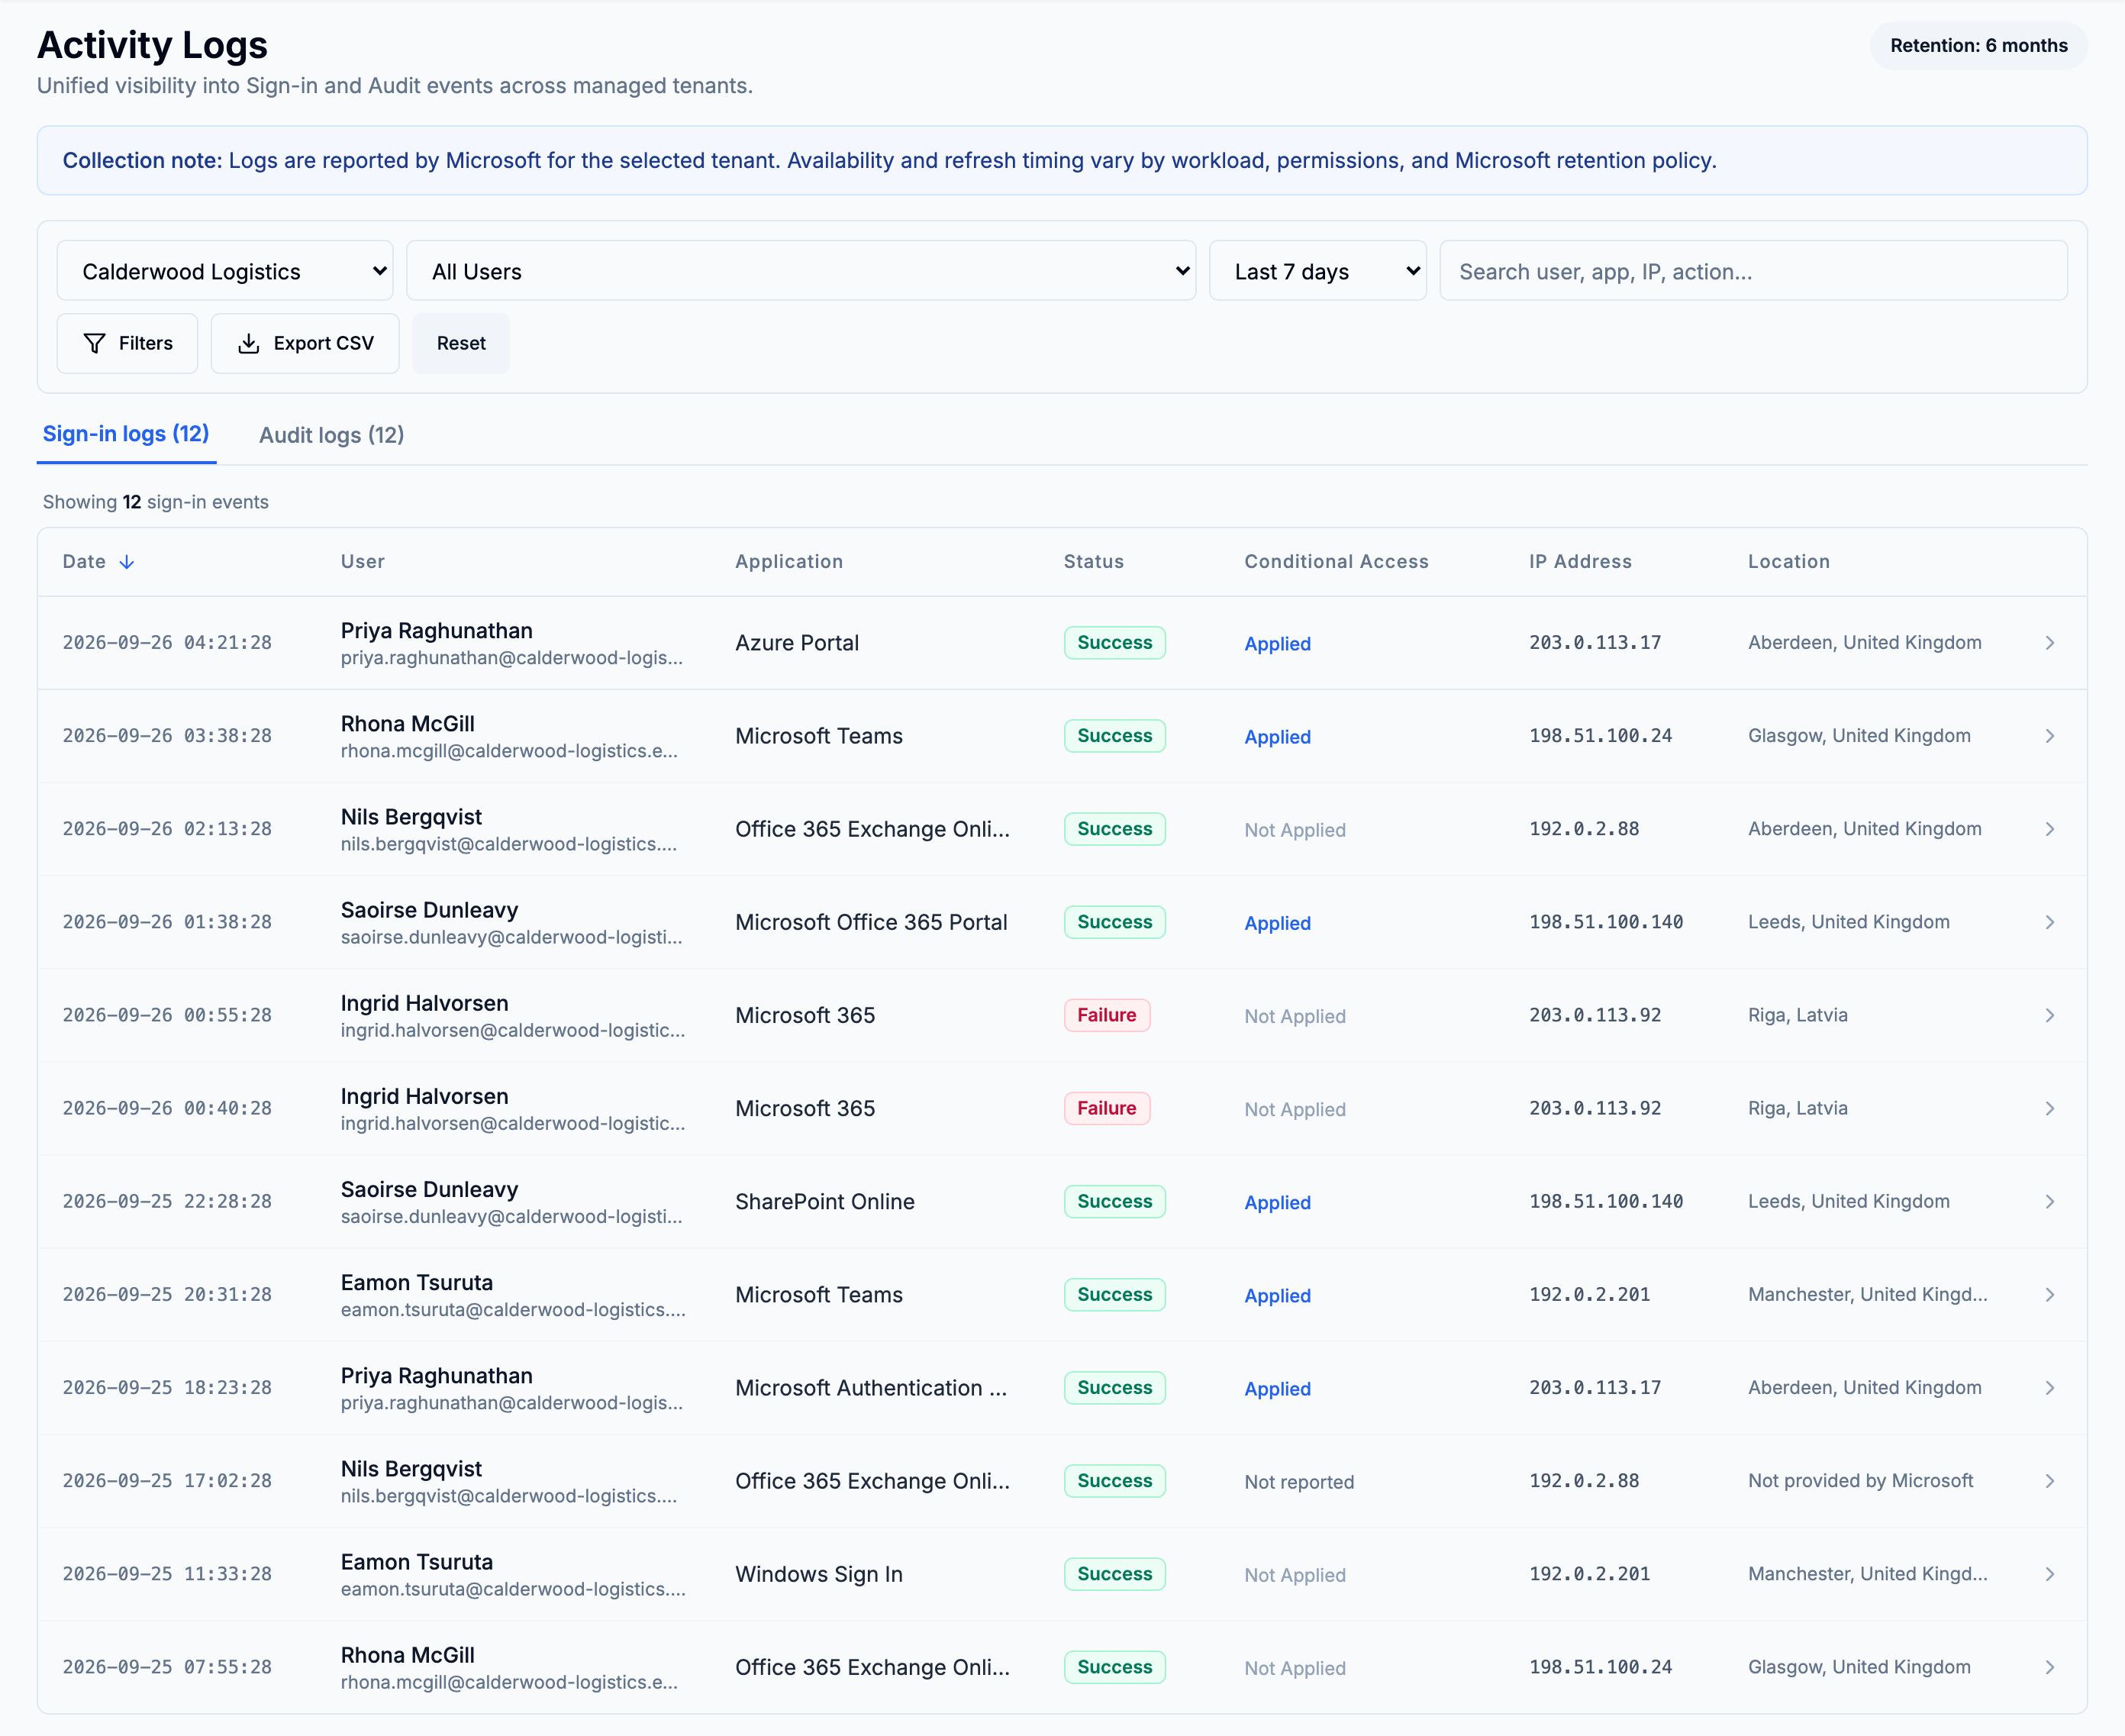The height and width of the screenshot is (1736, 2125).
Task: Click the User column header
Action: click(363, 562)
